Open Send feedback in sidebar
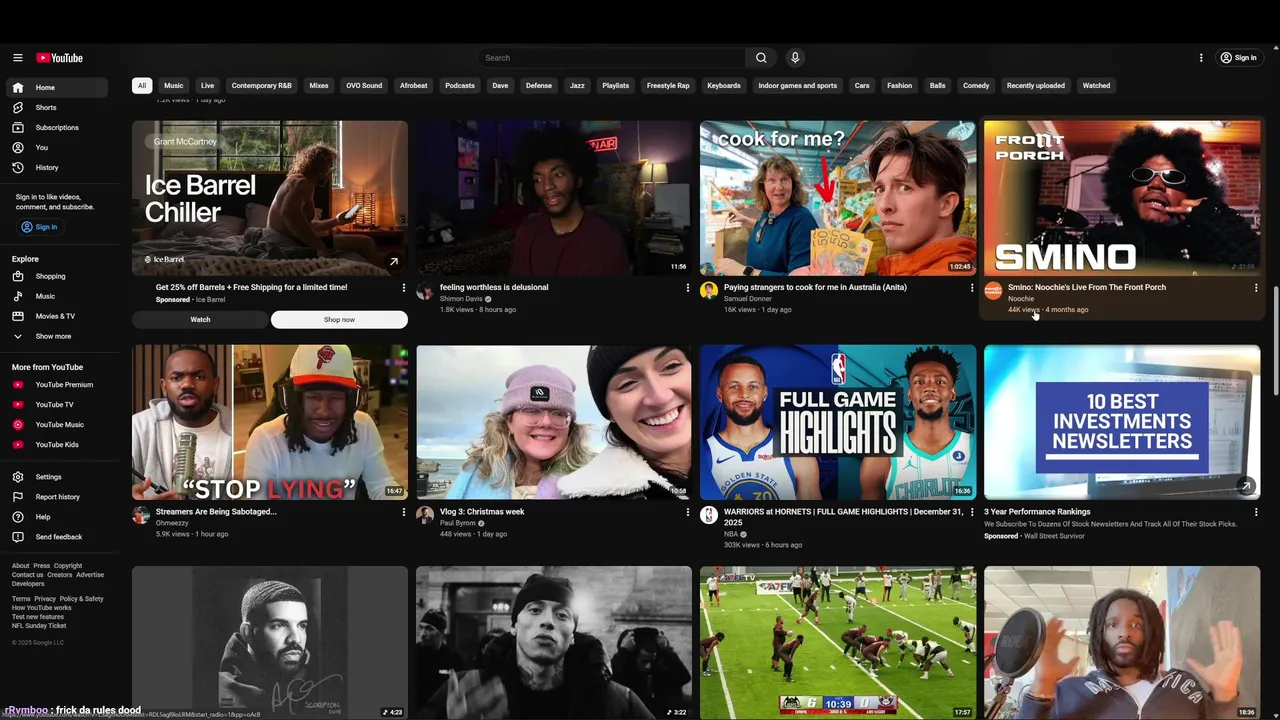 click(57, 537)
